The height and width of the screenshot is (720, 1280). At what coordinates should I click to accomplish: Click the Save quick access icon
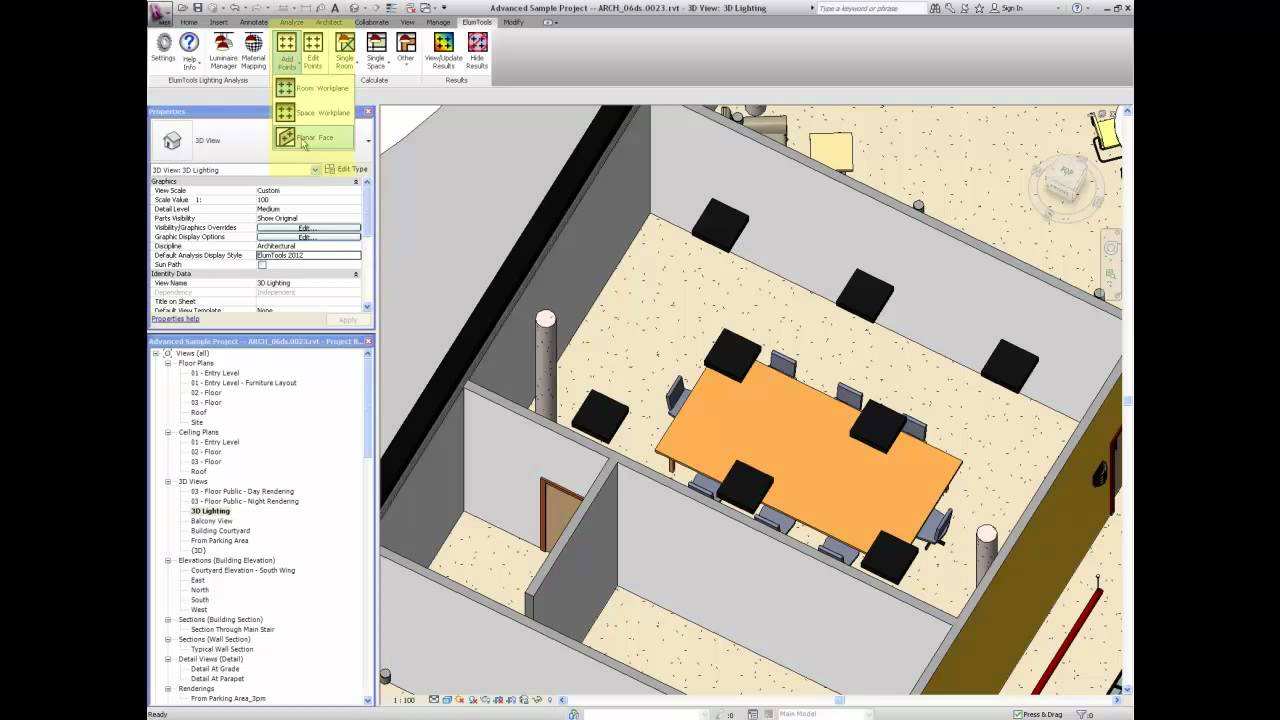click(x=198, y=8)
